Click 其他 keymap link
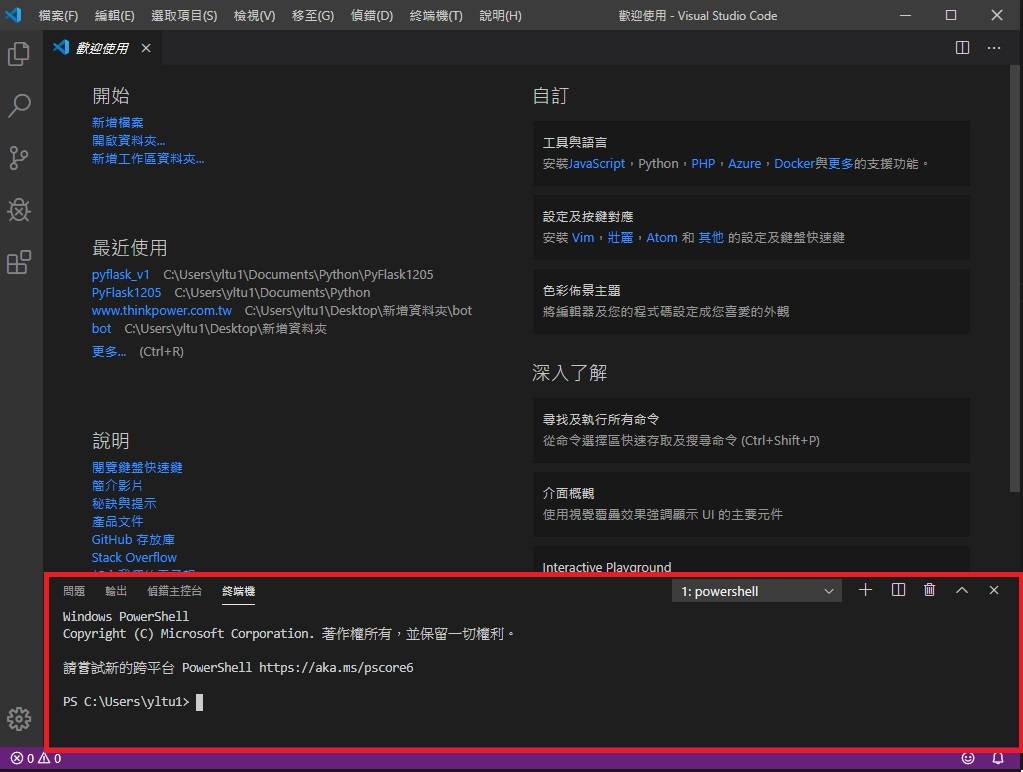 [711, 238]
